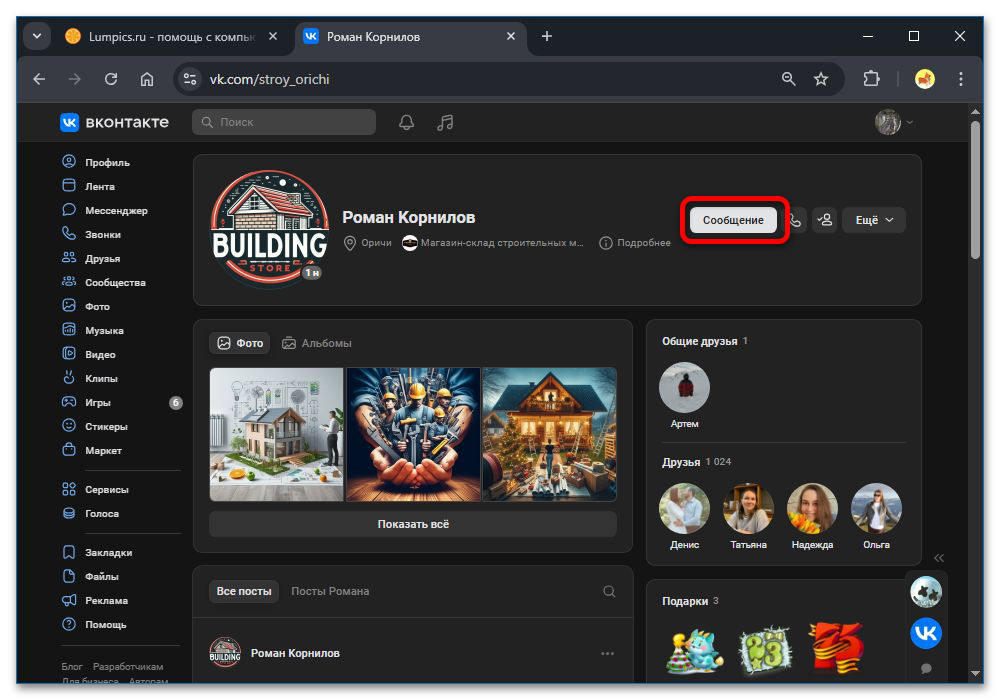The width and height of the screenshot is (1000, 700).
Task: Open Мессенджер from the sidebar
Action: (105, 210)
